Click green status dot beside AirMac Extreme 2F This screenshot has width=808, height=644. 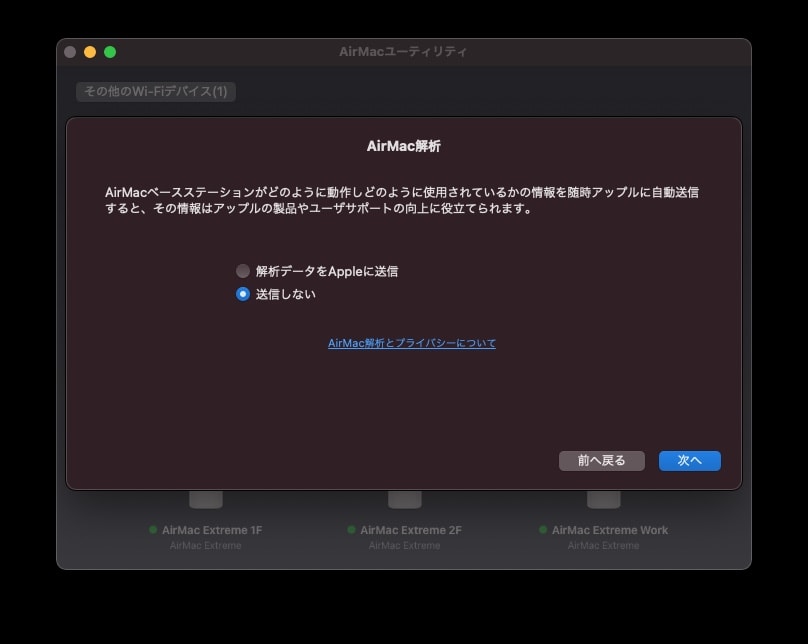[x=351, y=530]
